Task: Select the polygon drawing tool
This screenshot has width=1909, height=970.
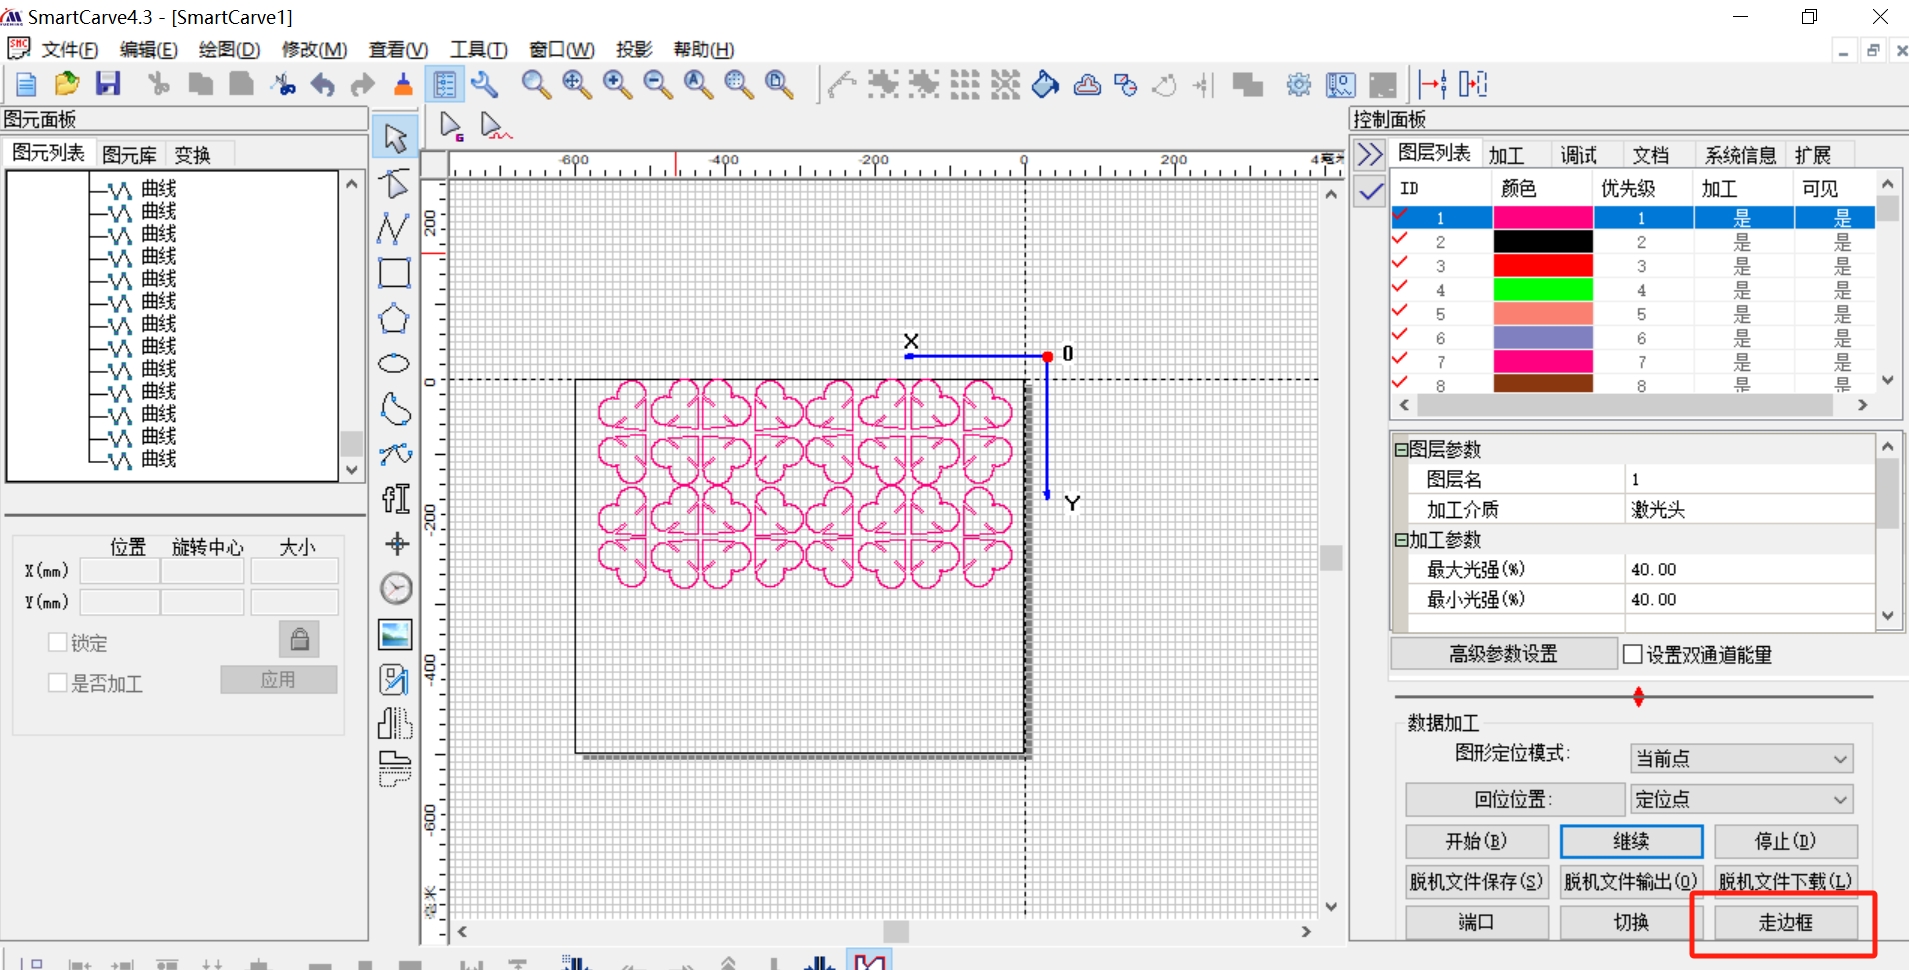Action: click(394, 319)
